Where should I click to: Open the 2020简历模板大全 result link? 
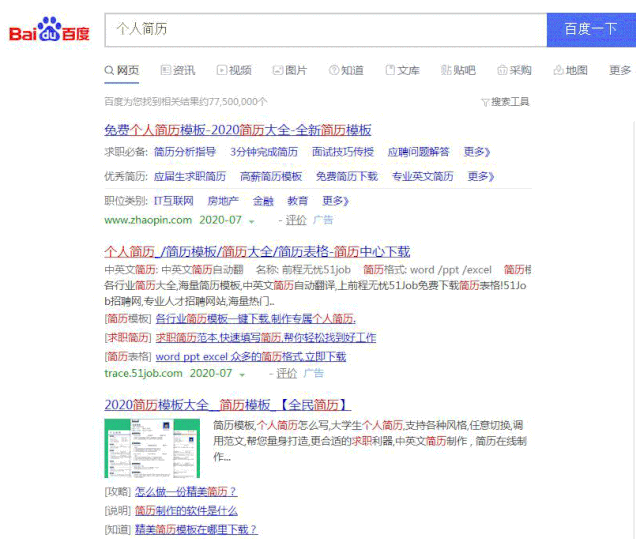coord(227,405)
